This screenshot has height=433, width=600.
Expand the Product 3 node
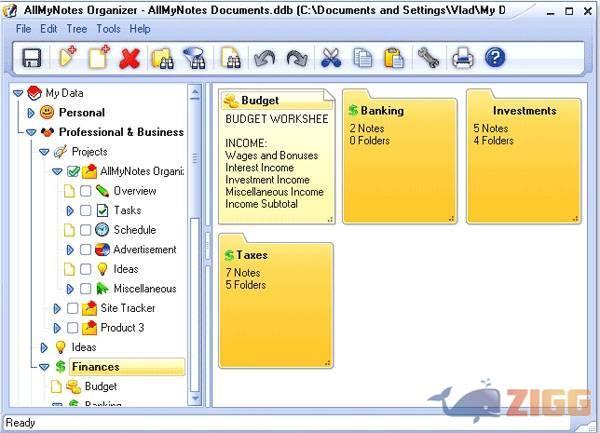(x=57, y=328)
